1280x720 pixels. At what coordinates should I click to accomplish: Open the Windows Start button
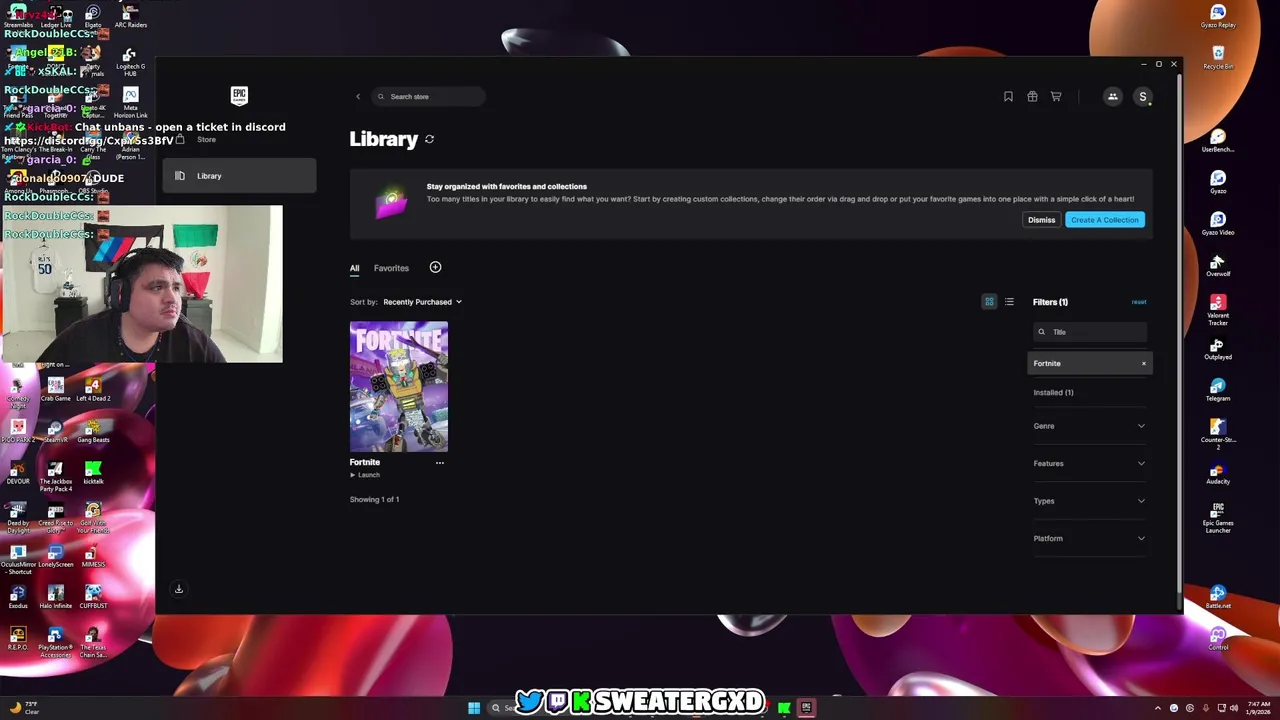click(474, 708)
